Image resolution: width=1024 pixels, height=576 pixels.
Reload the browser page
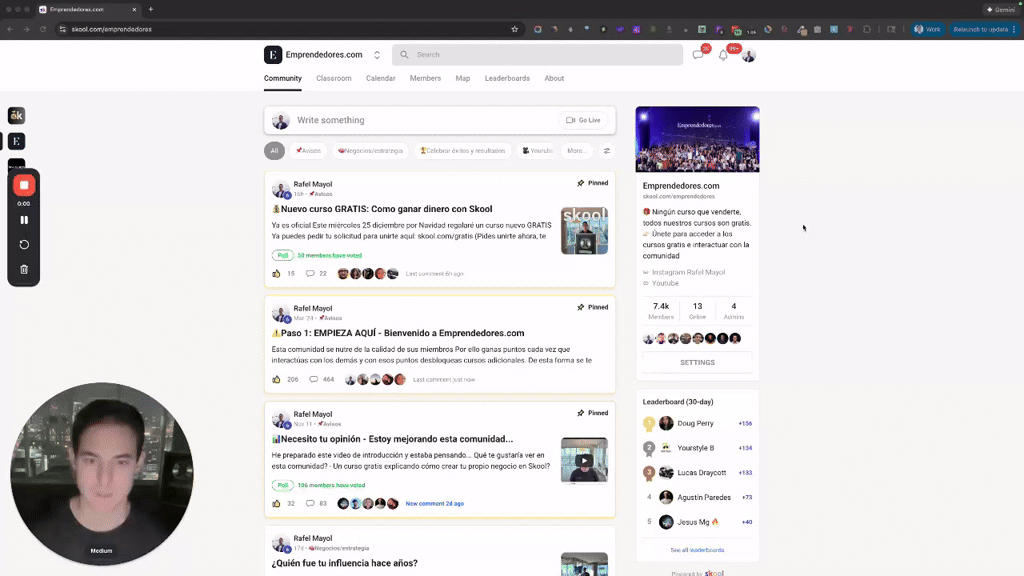coord(43,29)
